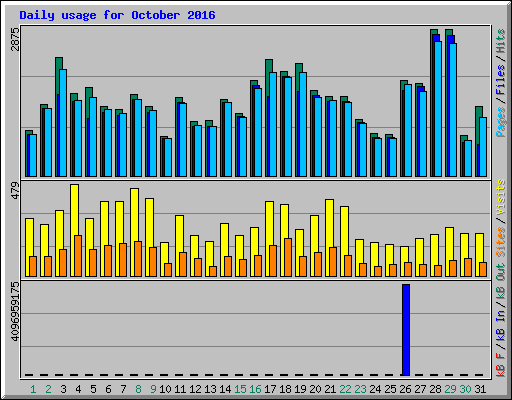Click day label 26 on the x-axis
The image size is (512, 400).
point(405,389)
